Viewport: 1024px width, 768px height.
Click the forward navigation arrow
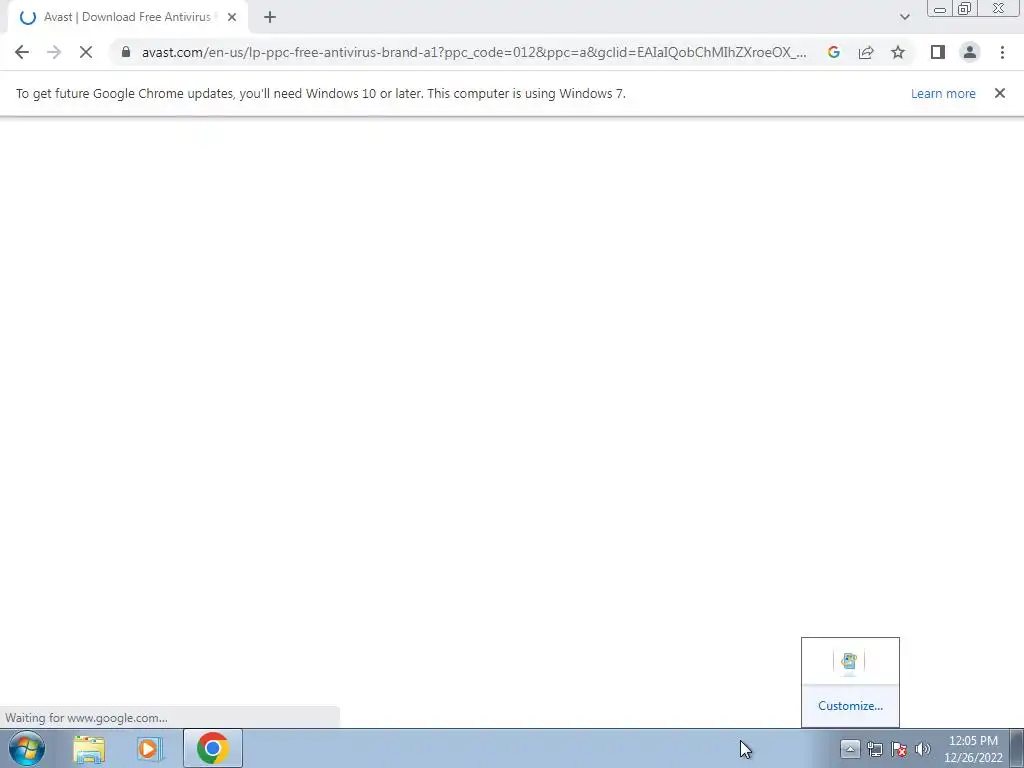point(54,52)
